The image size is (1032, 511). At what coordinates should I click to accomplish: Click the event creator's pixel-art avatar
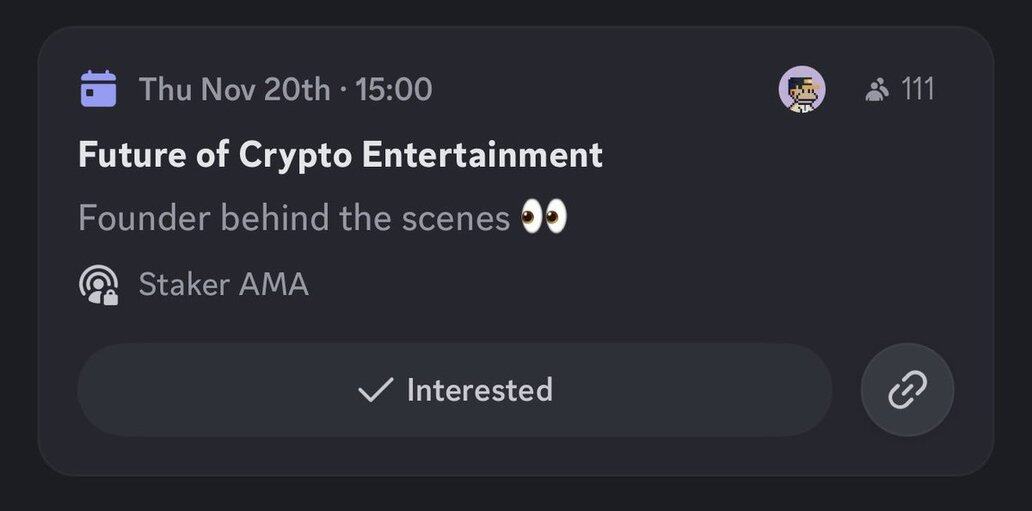[802, 90]
